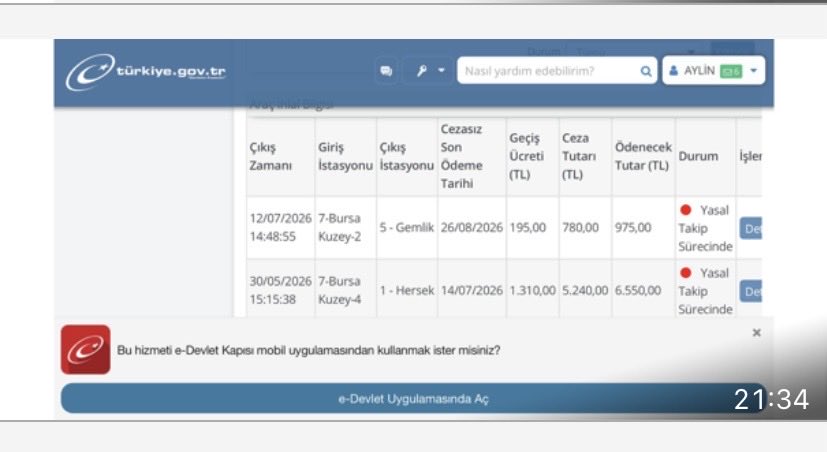Click the Ceza Tutarı (TL) column header
The height and width of the screenshot is (452, 827).
(x=585, y=157)
